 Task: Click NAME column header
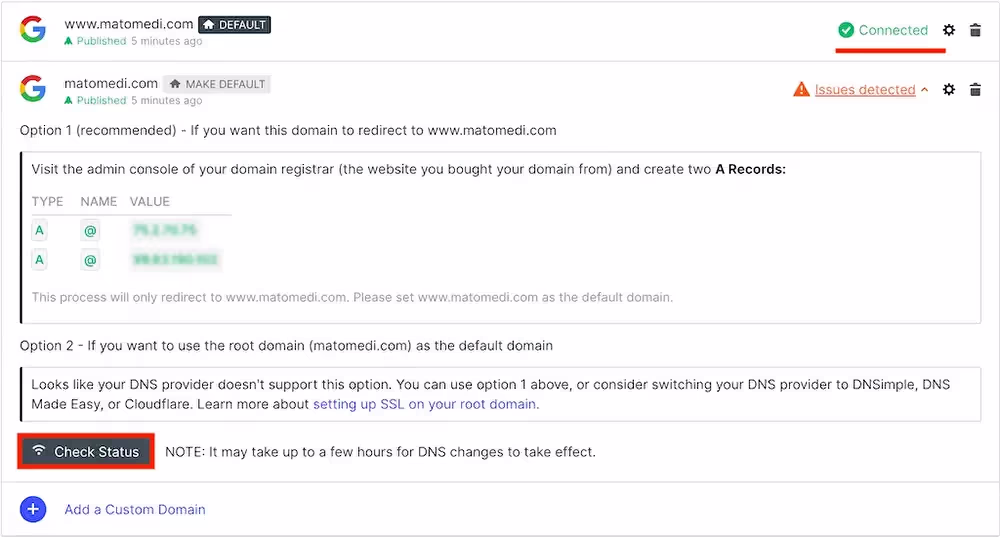click(98, 202)
